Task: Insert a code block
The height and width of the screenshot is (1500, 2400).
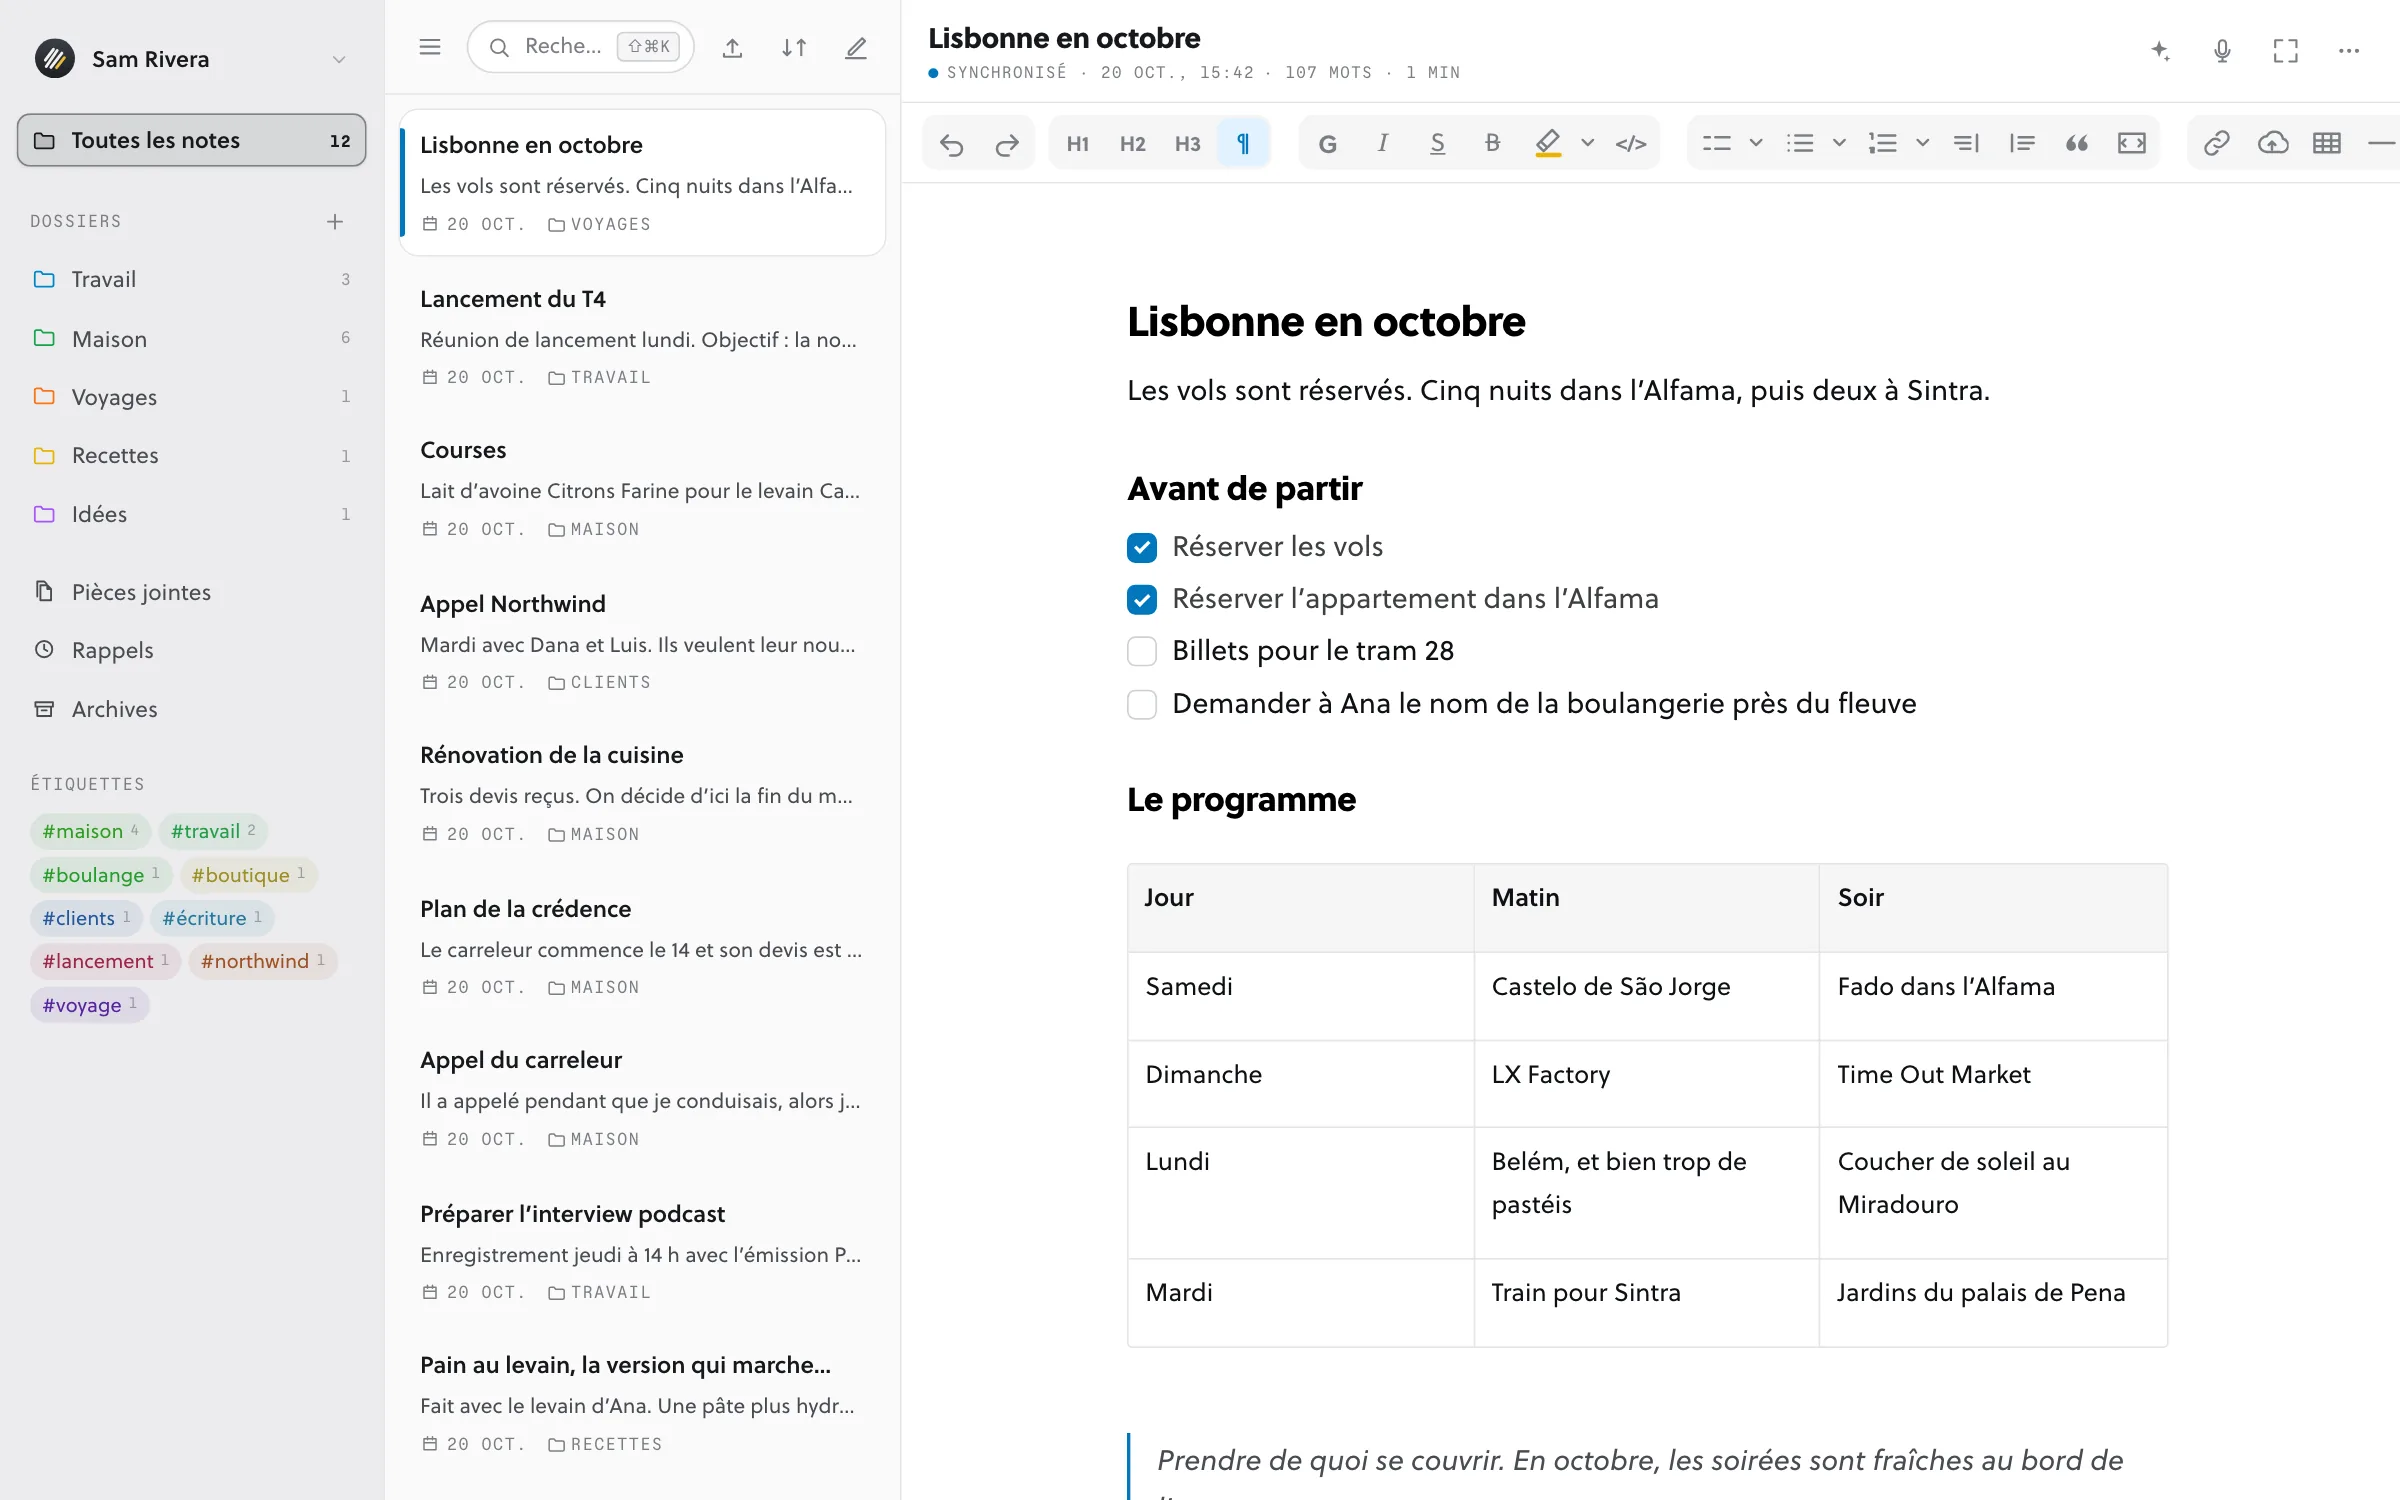Action: point(2132,144)
